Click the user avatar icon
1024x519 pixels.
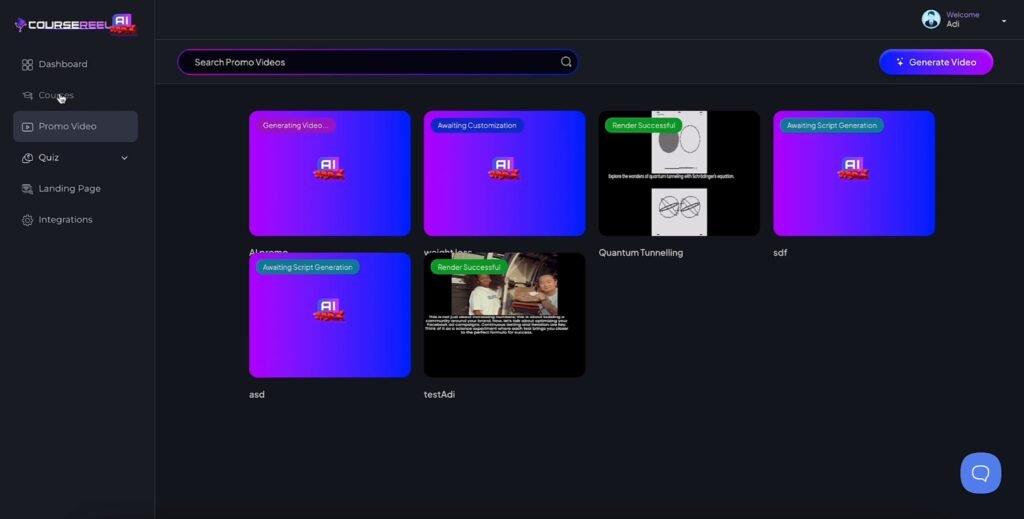(931, 20)
